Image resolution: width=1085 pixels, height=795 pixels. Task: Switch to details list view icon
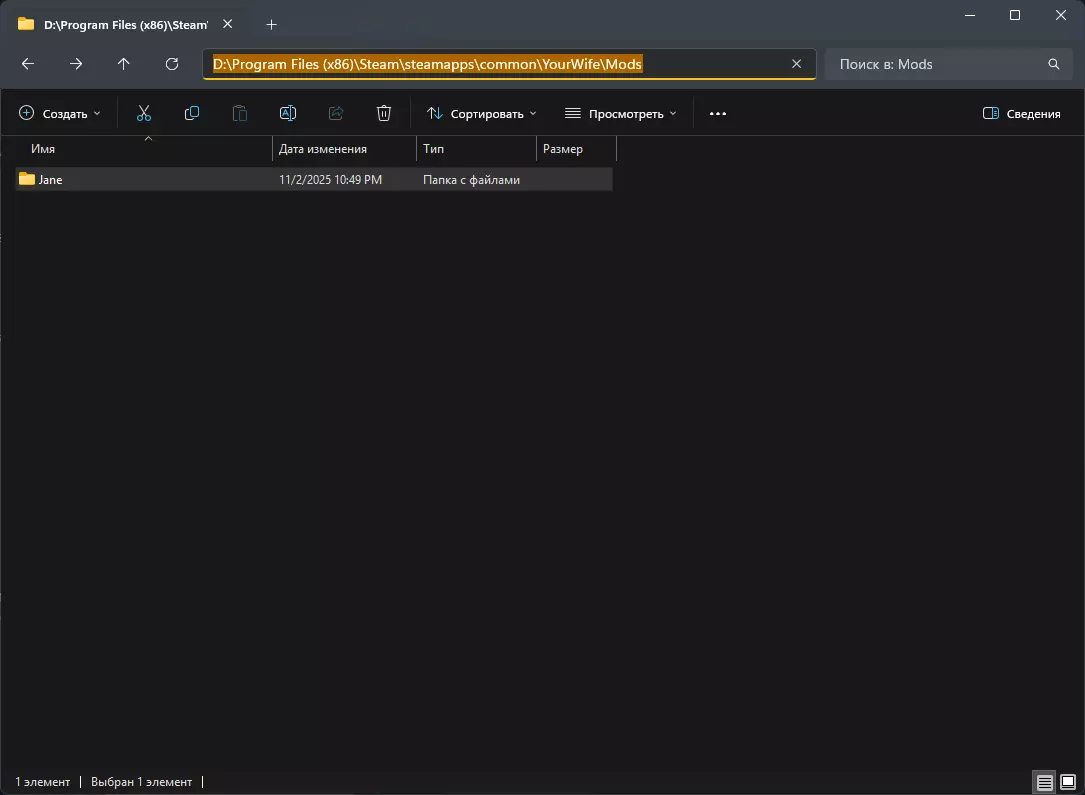(1044, 782)
